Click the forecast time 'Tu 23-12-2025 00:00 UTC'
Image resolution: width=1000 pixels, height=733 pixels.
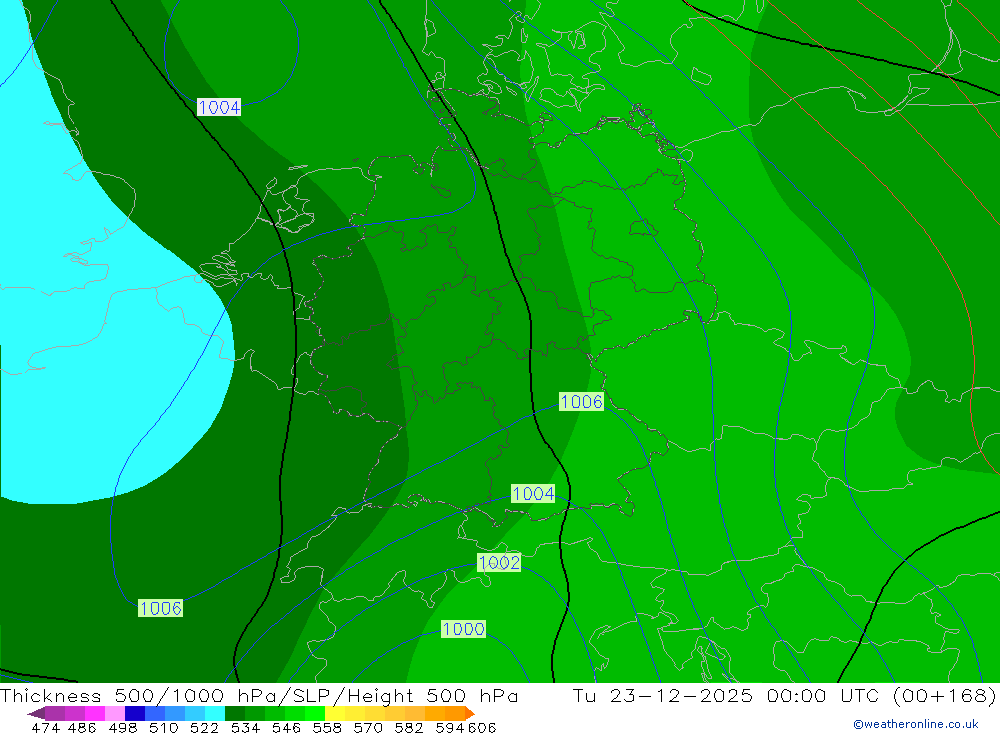(x=726, y=695)
